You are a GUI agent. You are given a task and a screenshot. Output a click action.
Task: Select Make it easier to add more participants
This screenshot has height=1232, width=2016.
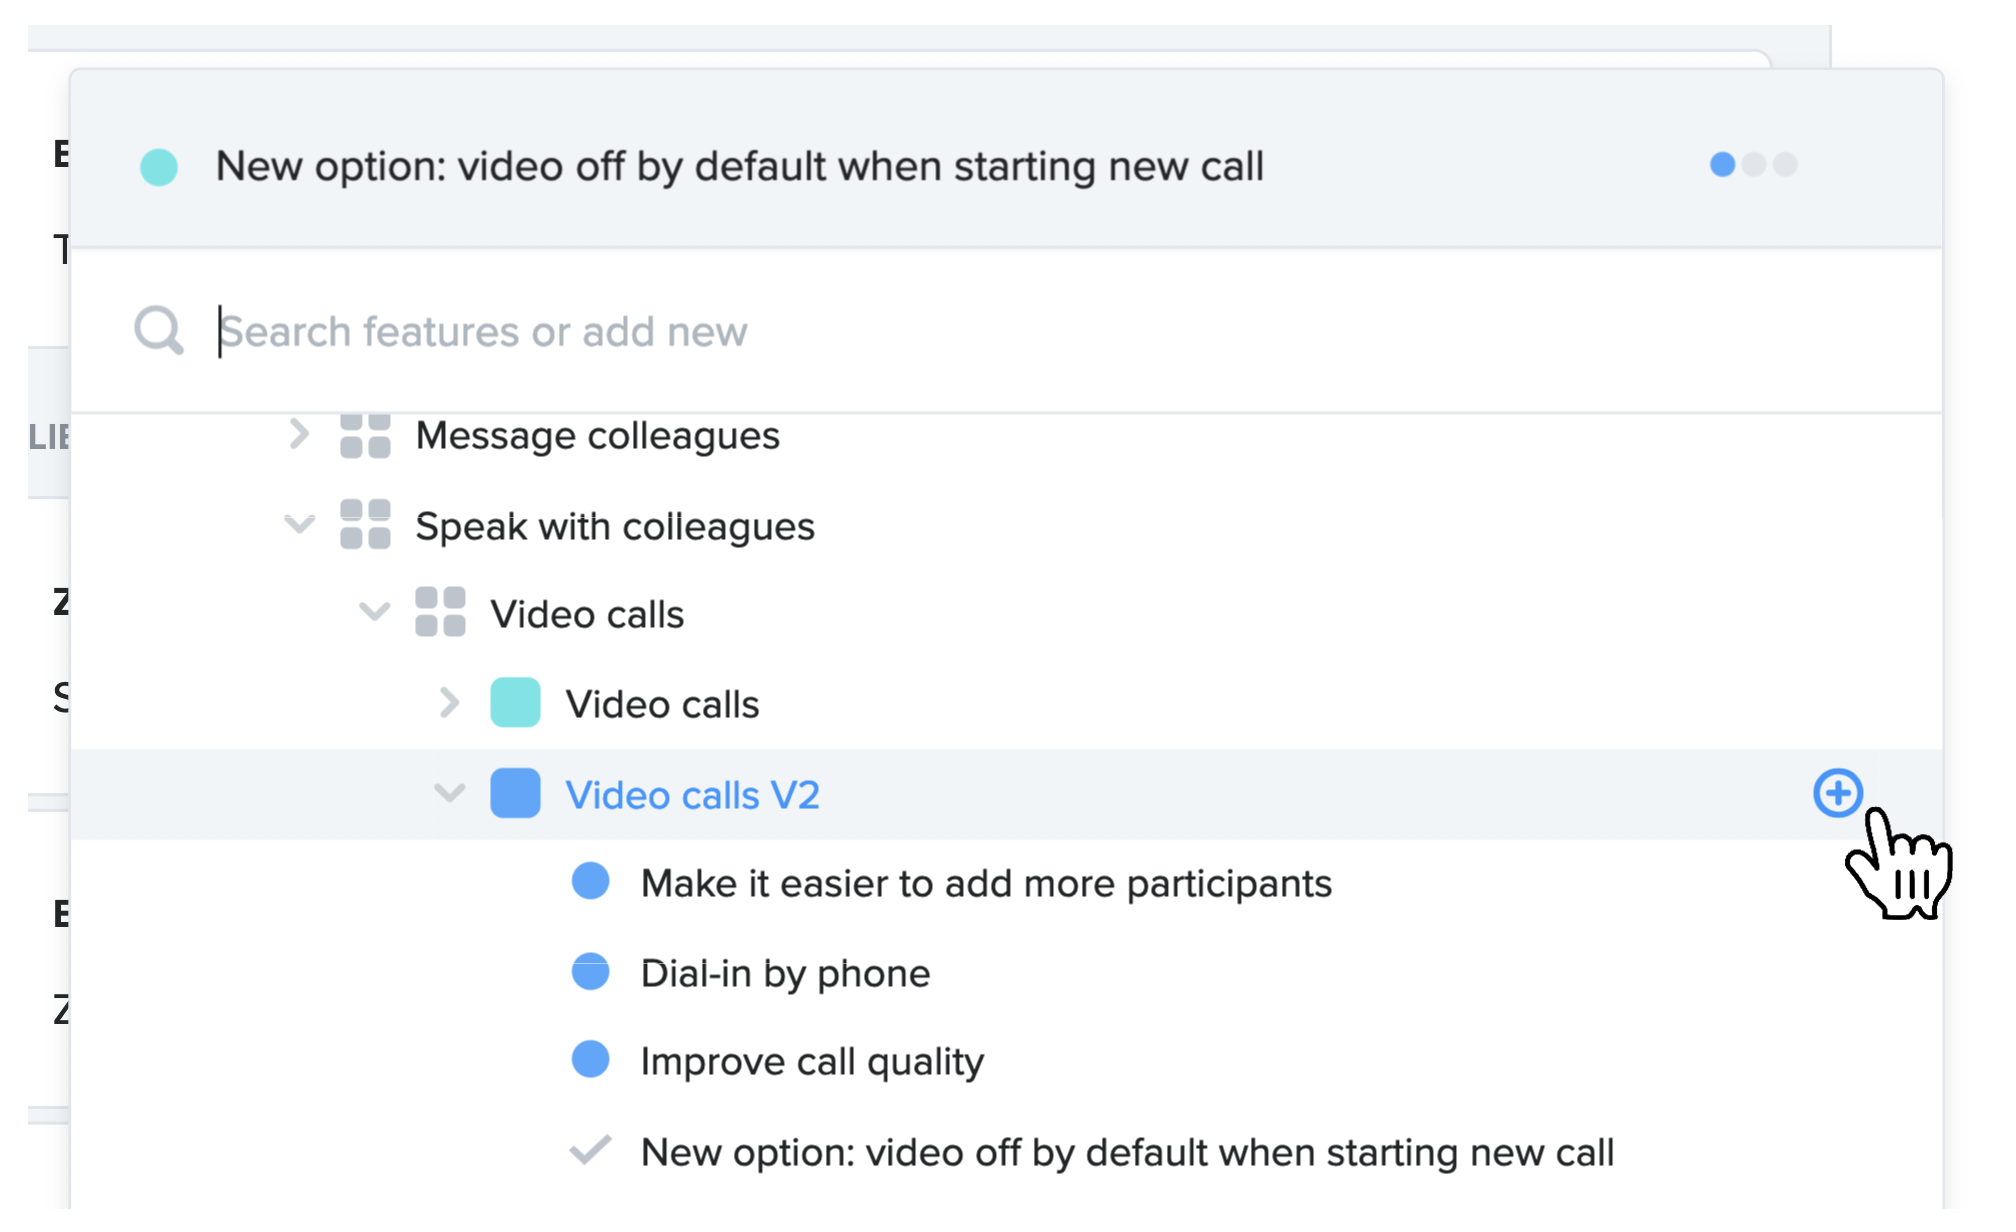point(986,884)
